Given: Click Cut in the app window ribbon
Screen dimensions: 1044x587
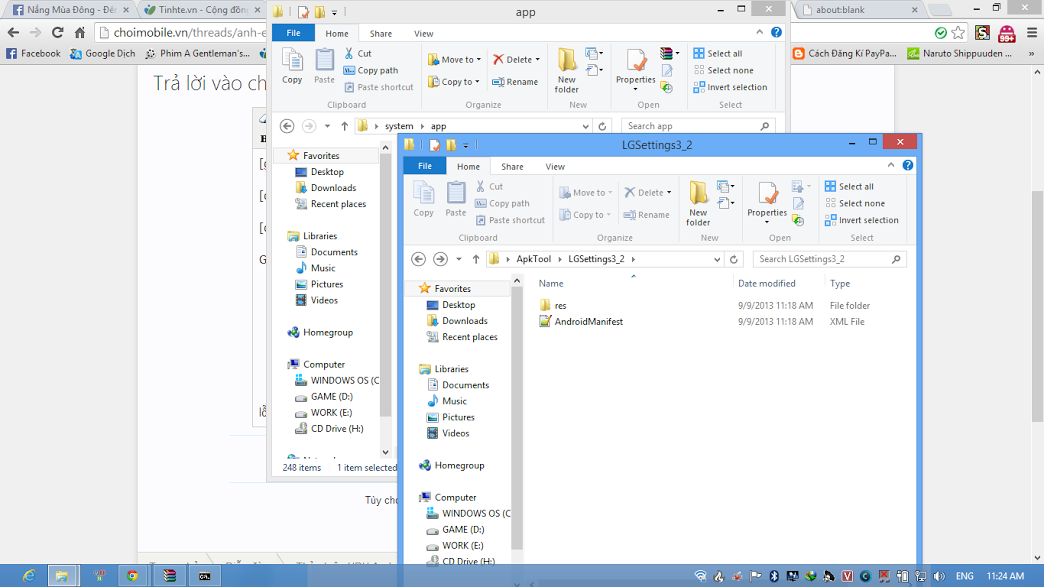Looking at the screenshot, I should [358, 53].
